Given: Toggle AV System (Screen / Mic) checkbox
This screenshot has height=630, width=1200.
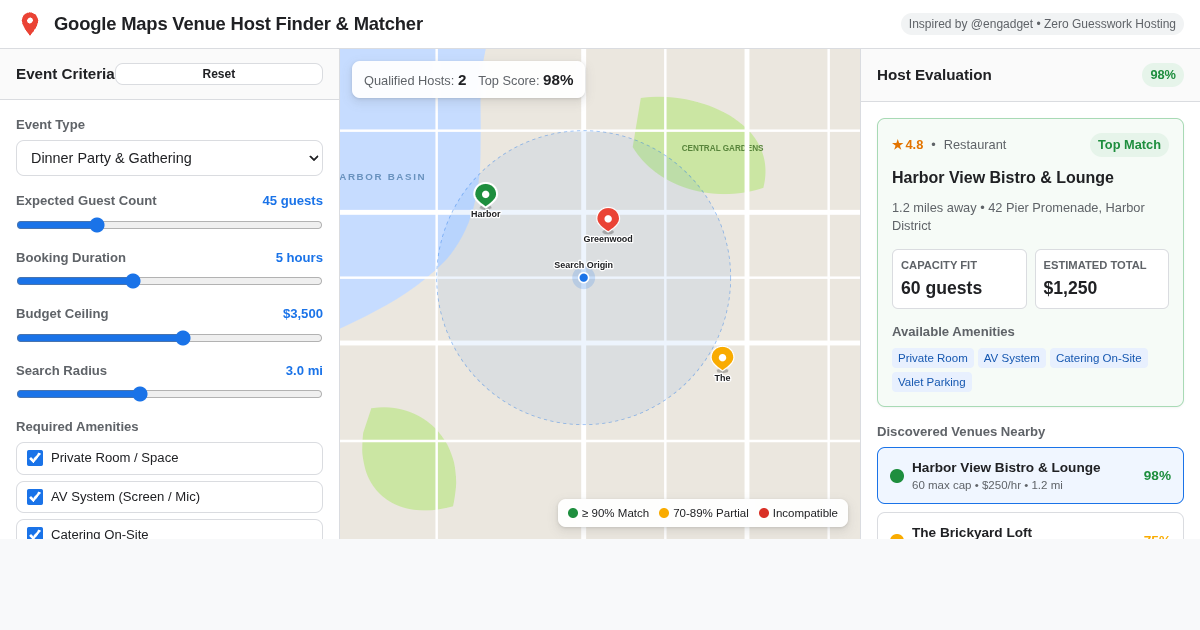Looking at the screenshot, I should (35, 497).
